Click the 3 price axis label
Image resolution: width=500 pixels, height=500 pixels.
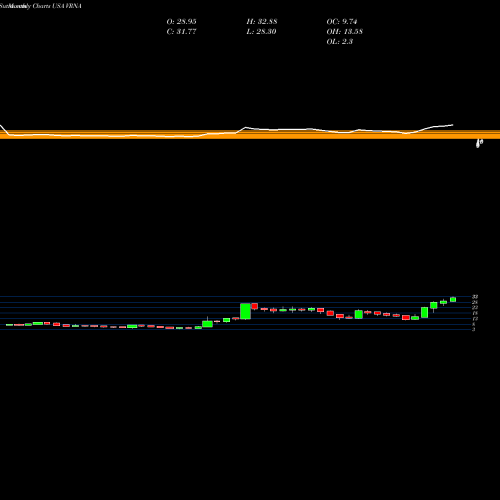(473, 329)
